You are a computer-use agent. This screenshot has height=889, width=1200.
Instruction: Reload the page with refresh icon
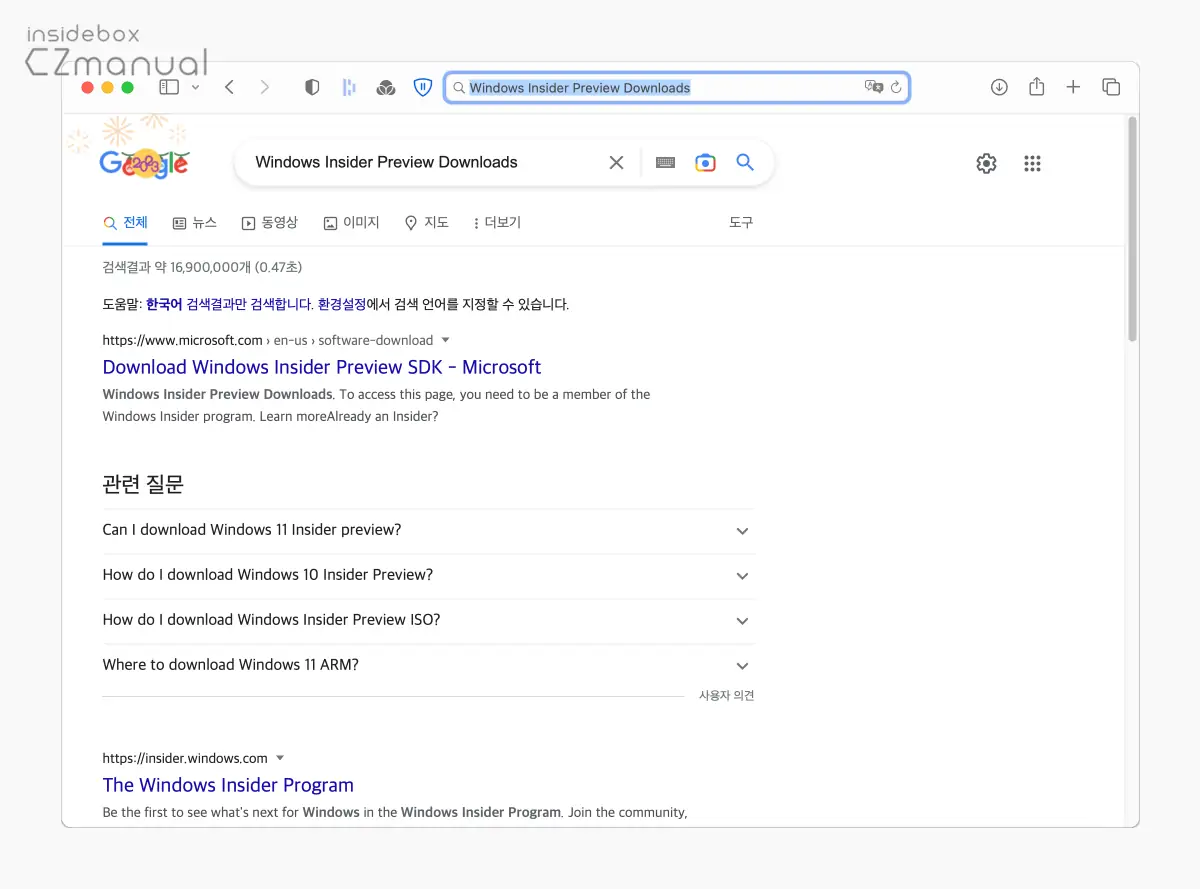pos(896,87)
